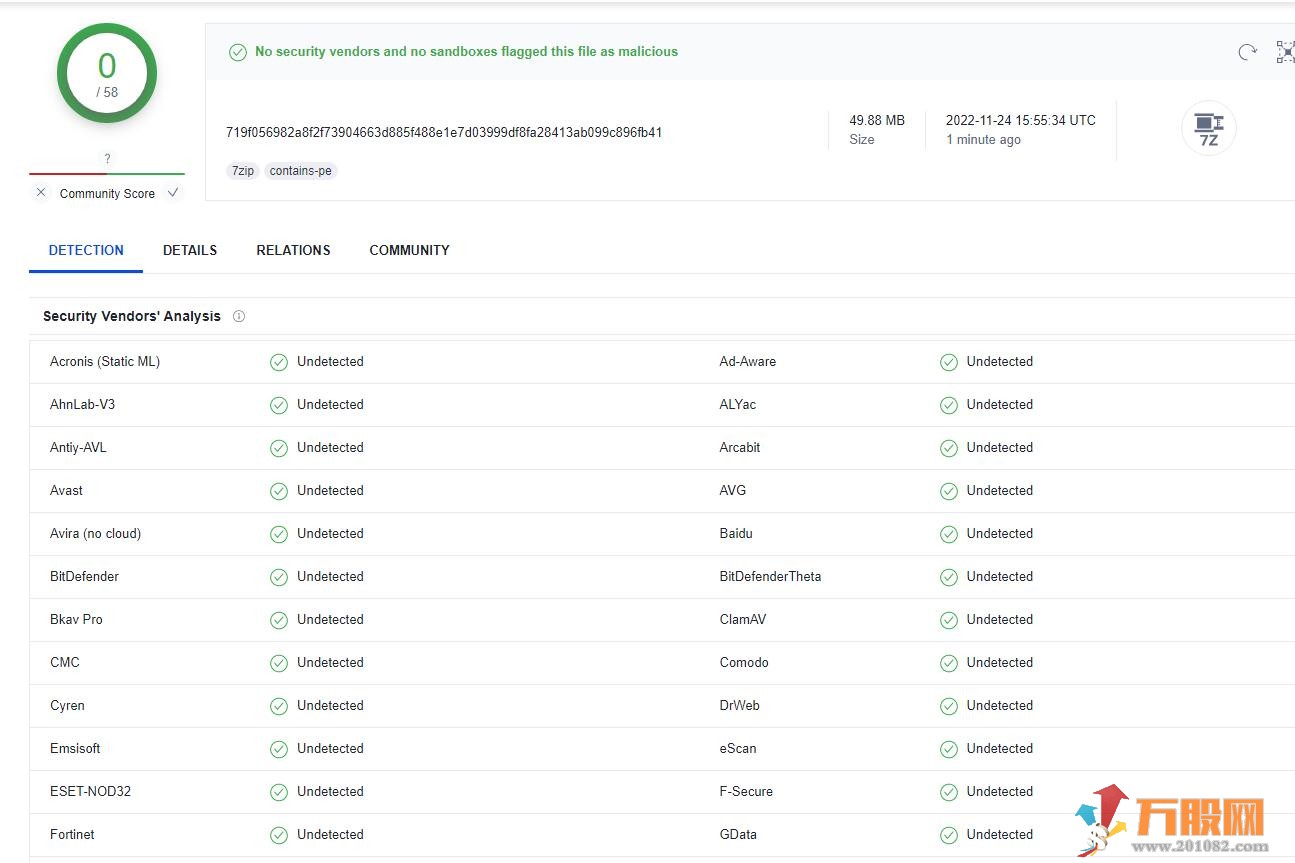Click the F-Secure vendor name
The height and width of the screenshot is (863, 1295).
746,791
